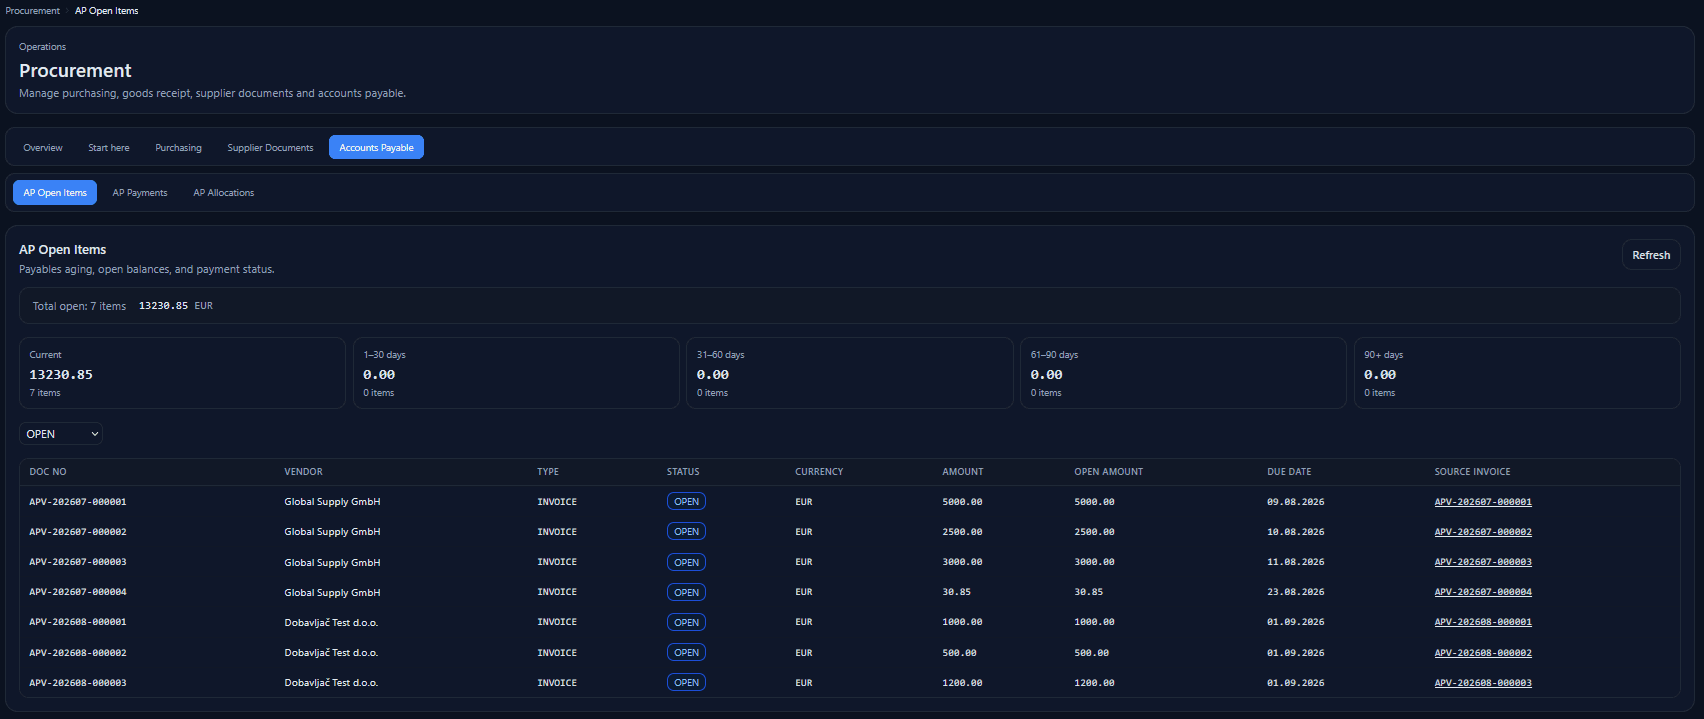Switch to the Start here tab
This screenshot has width=1704, height=719.
point(109,148)
